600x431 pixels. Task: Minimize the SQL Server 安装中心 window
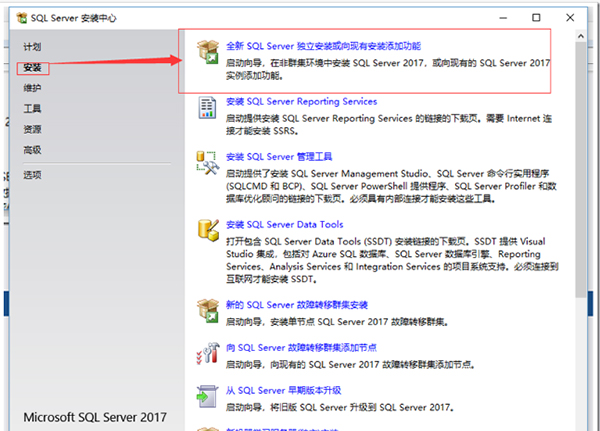(503, 18)
